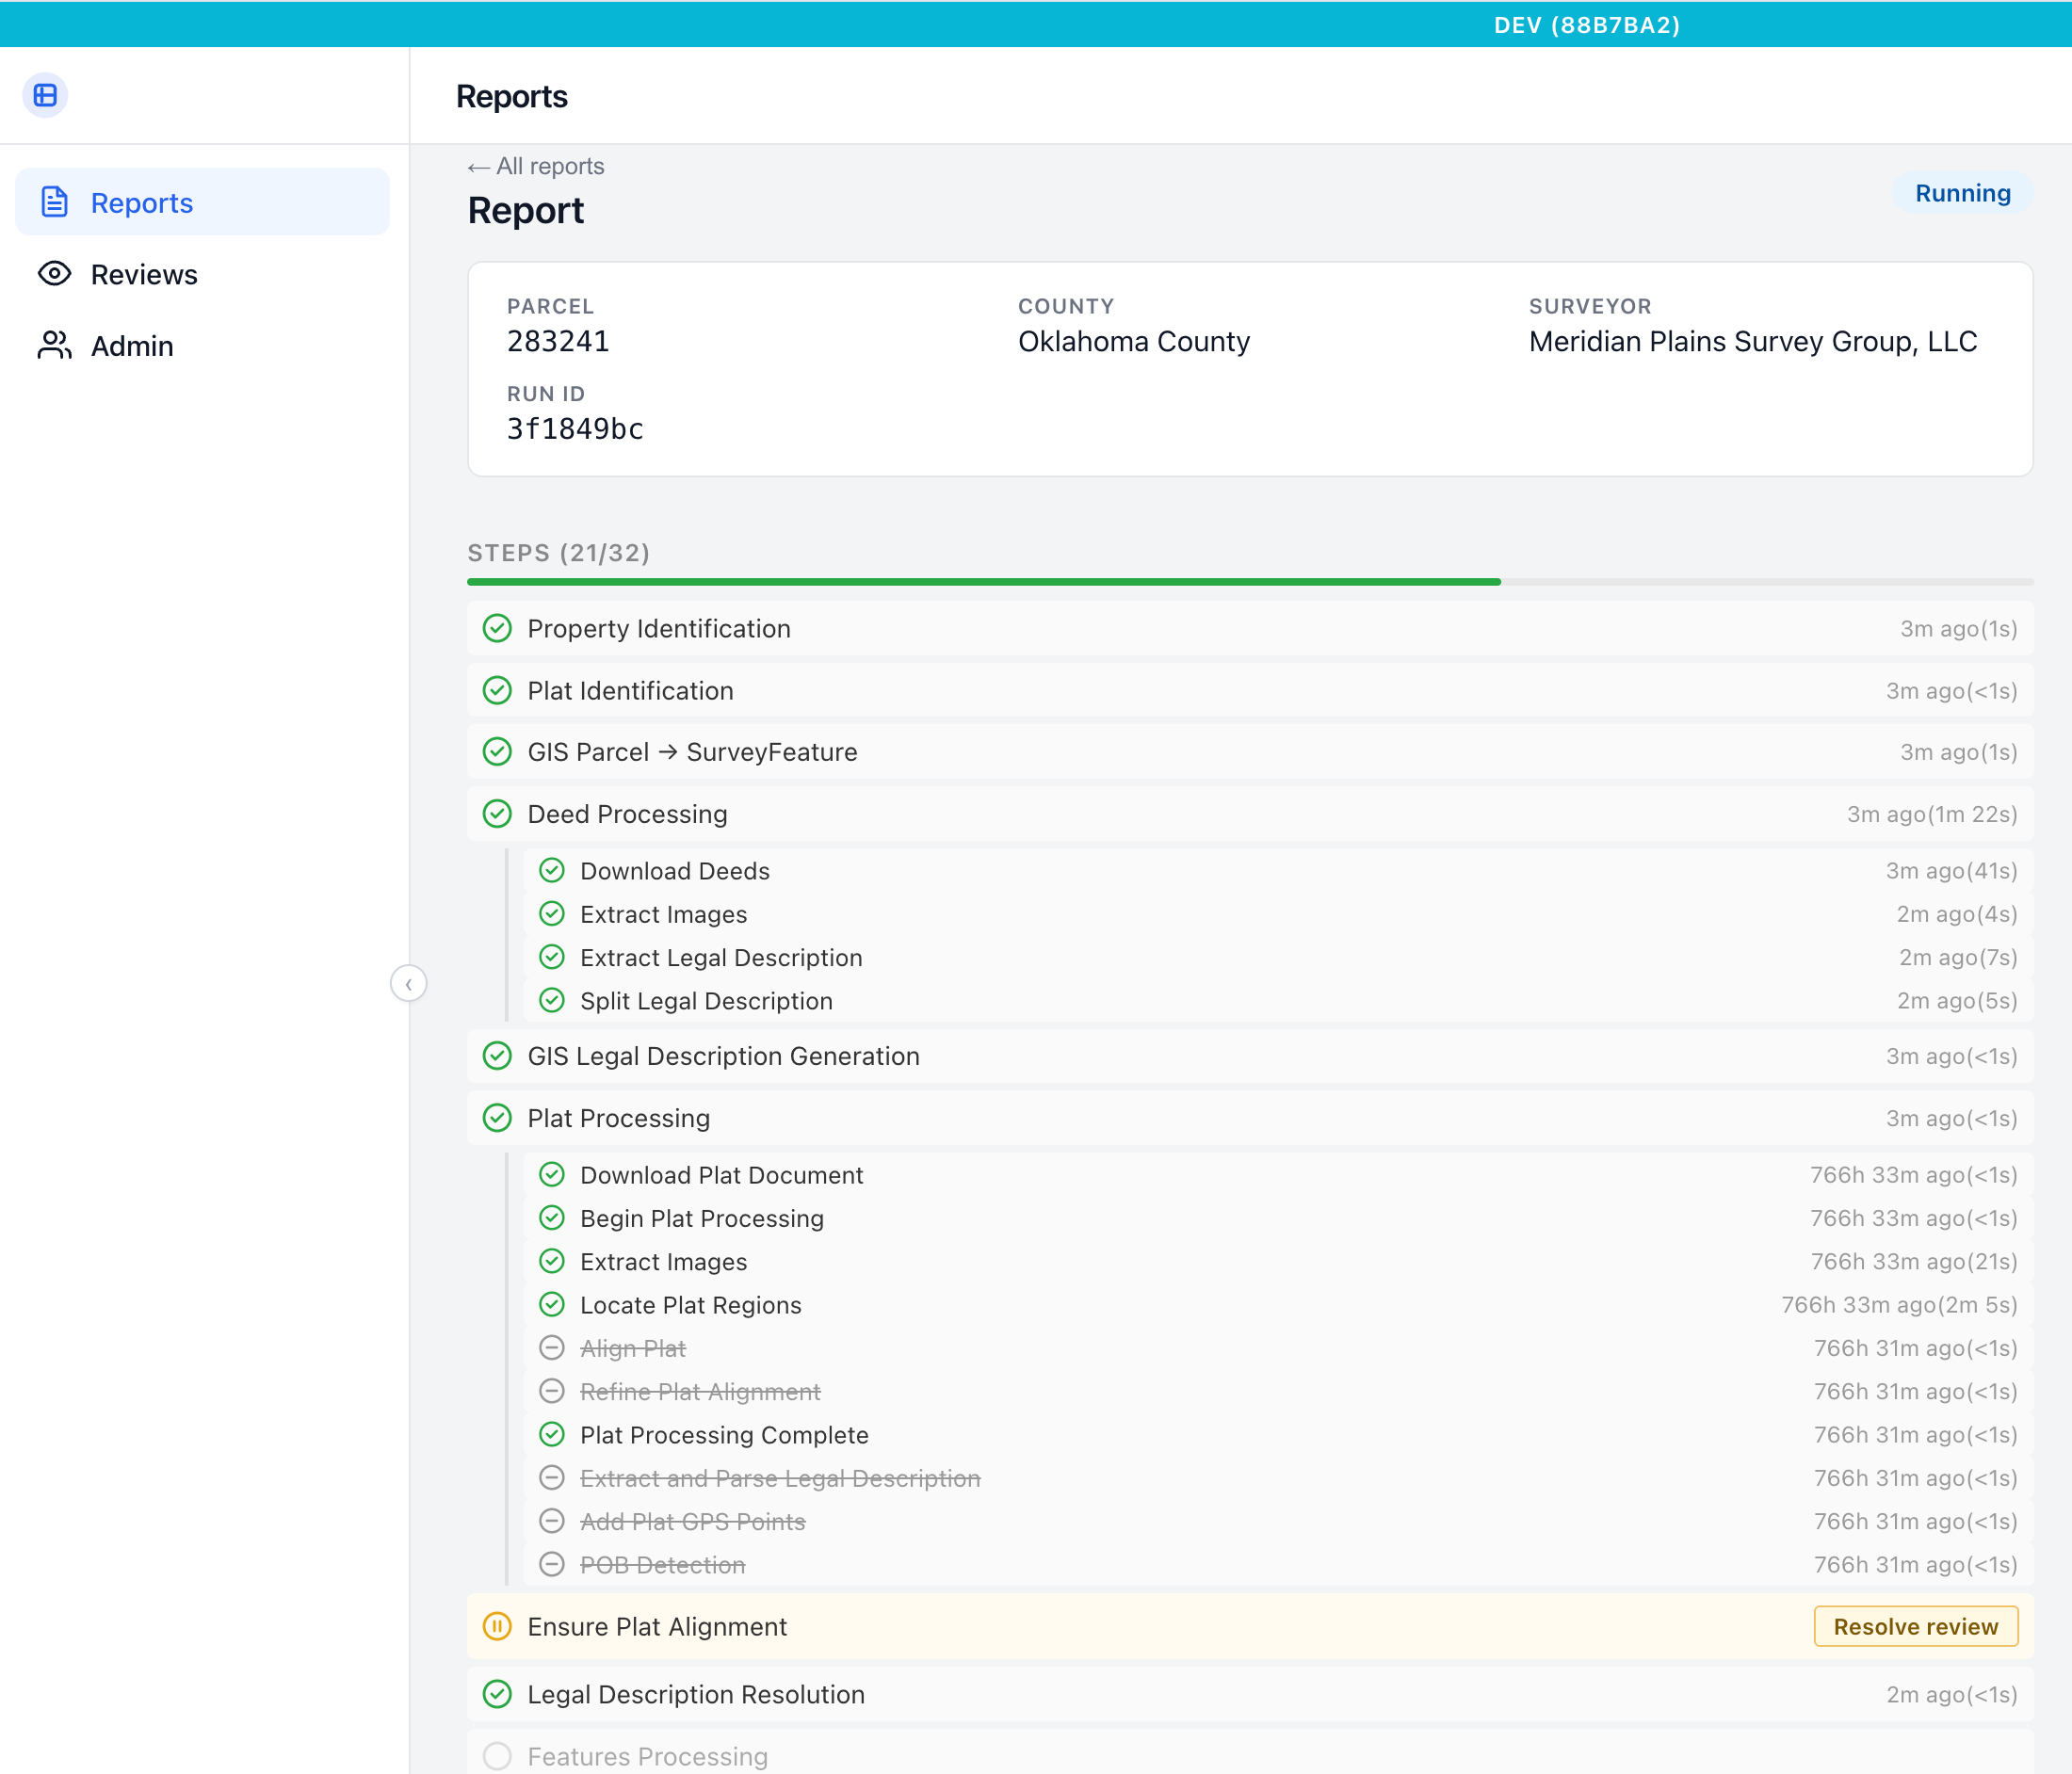The width and height of the screenshot is (2072, 1774).
Task: Click Align Plat skipped circle icon
Action: click(x=552, y=1348)
